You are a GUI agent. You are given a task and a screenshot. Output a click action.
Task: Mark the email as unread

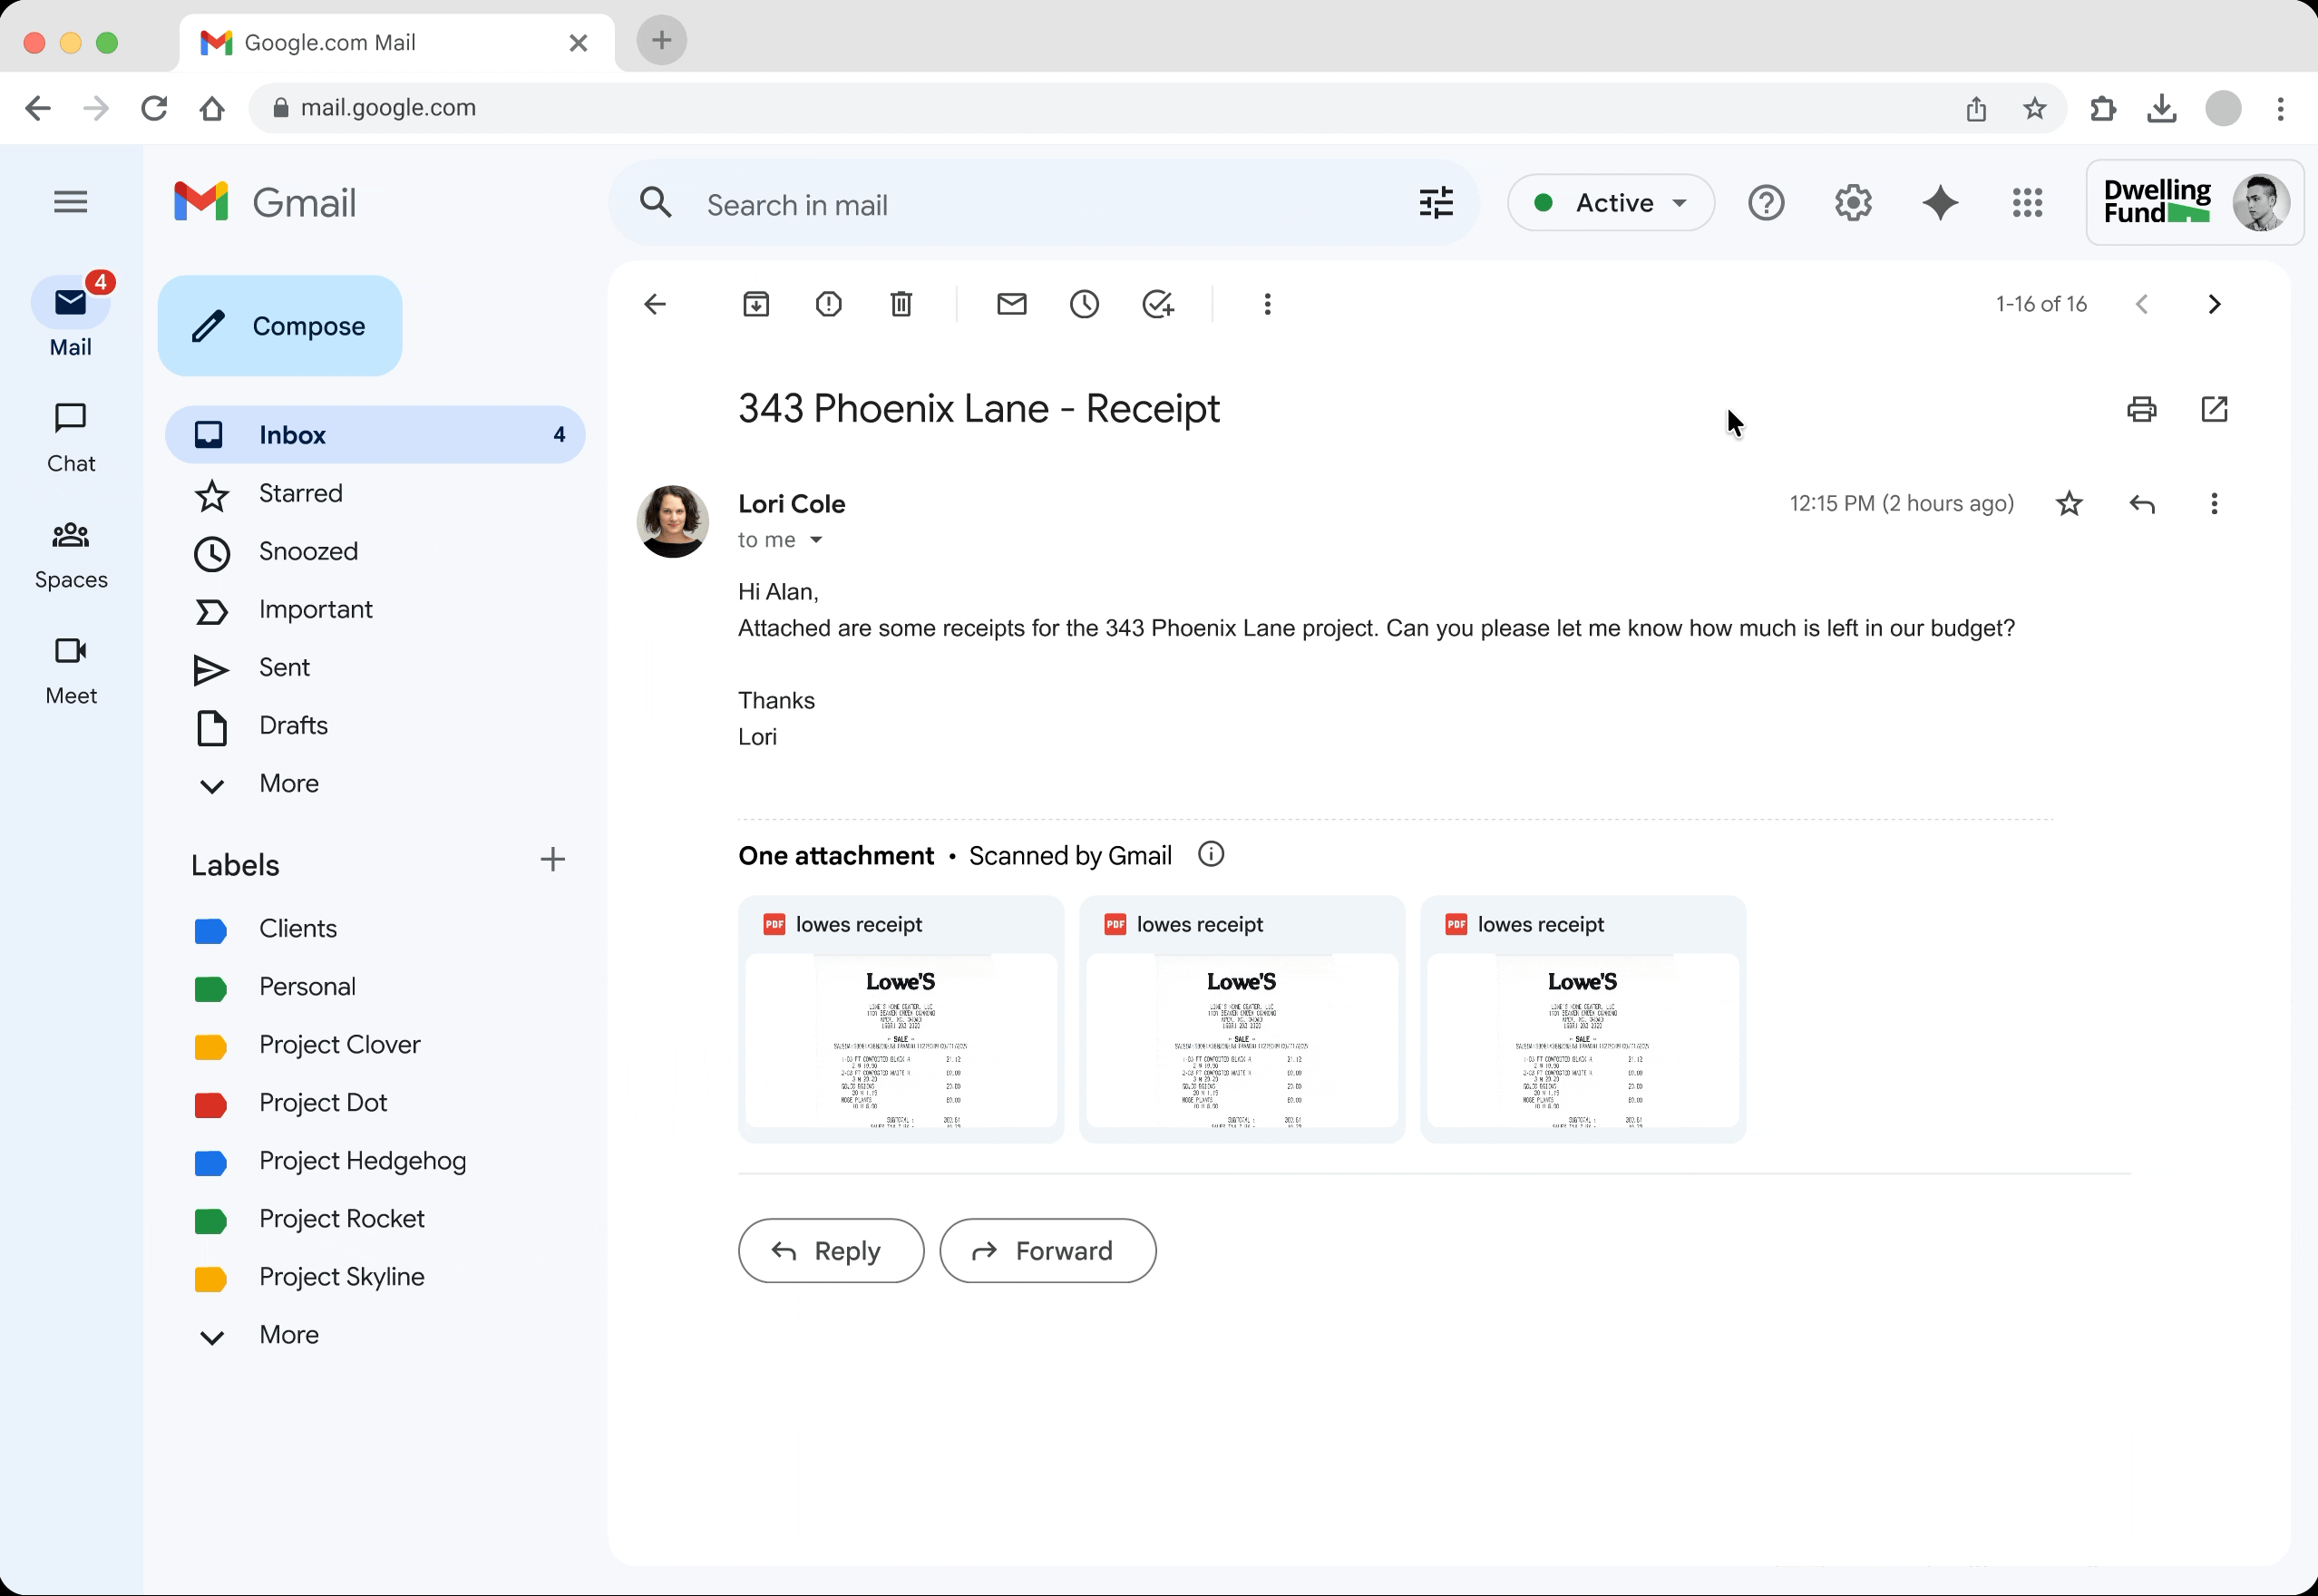click(x=1012, y=304)
